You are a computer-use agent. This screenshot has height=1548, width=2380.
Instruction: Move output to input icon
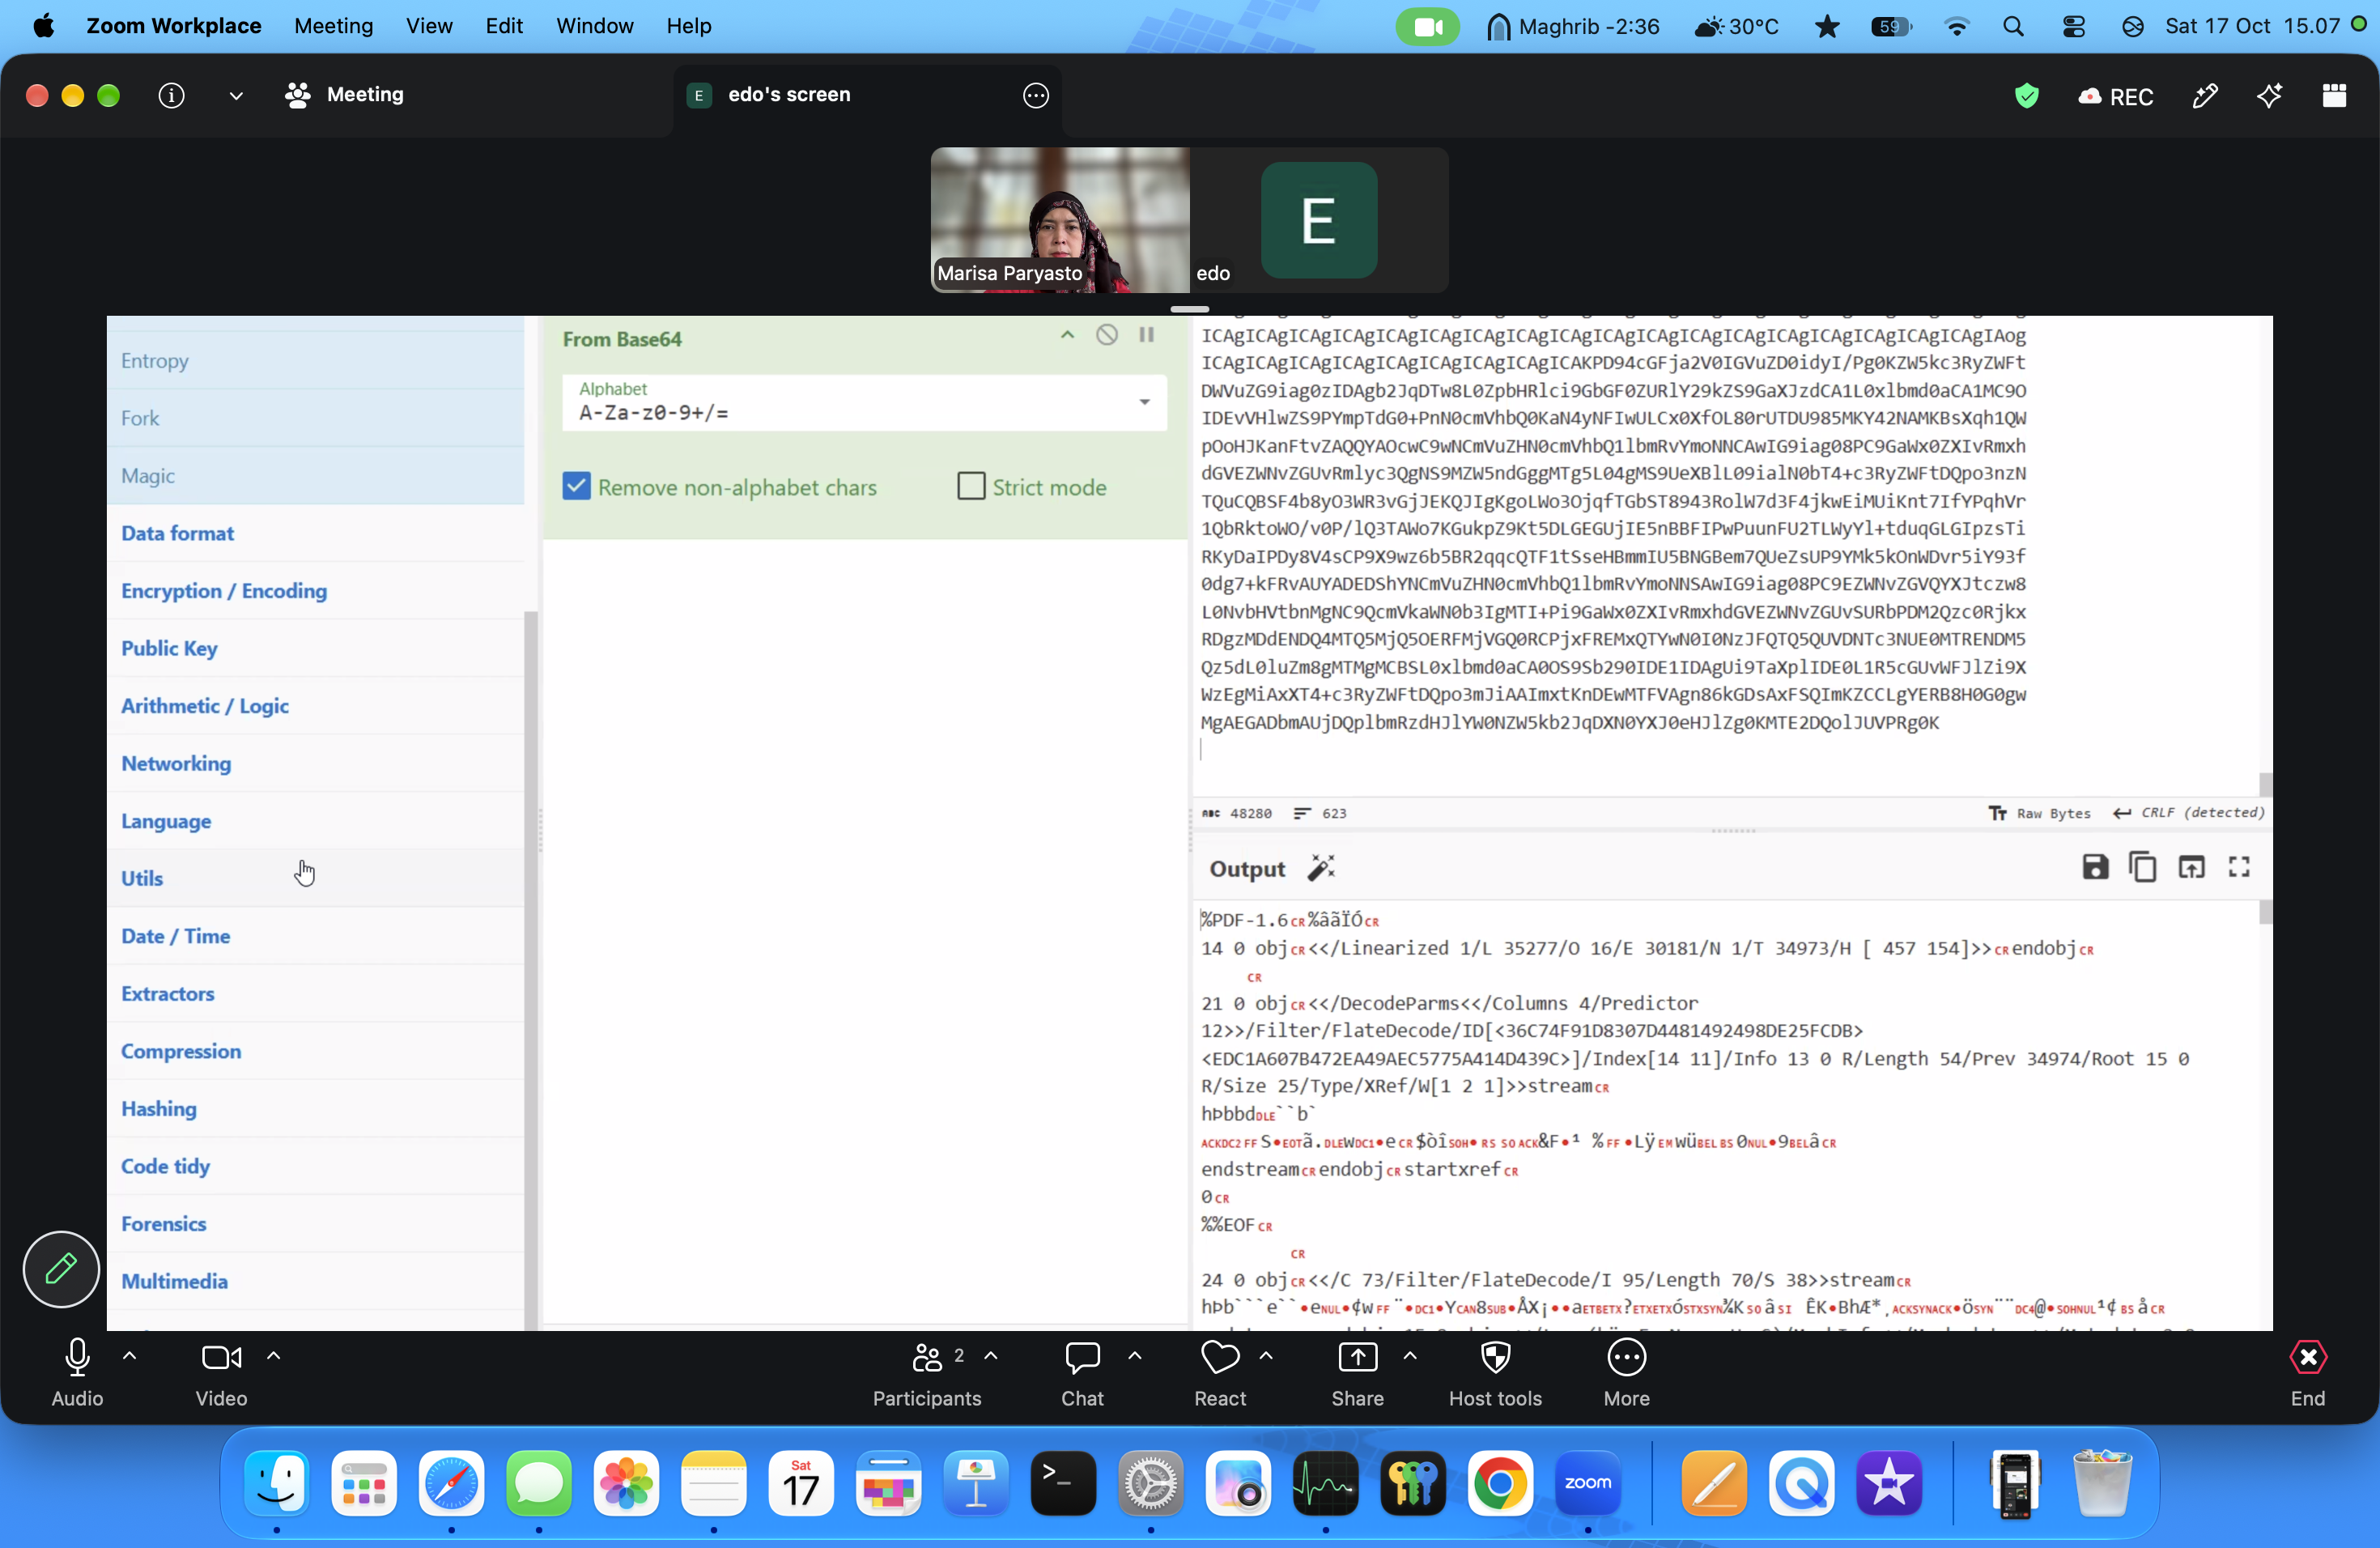pos(2191,867)
